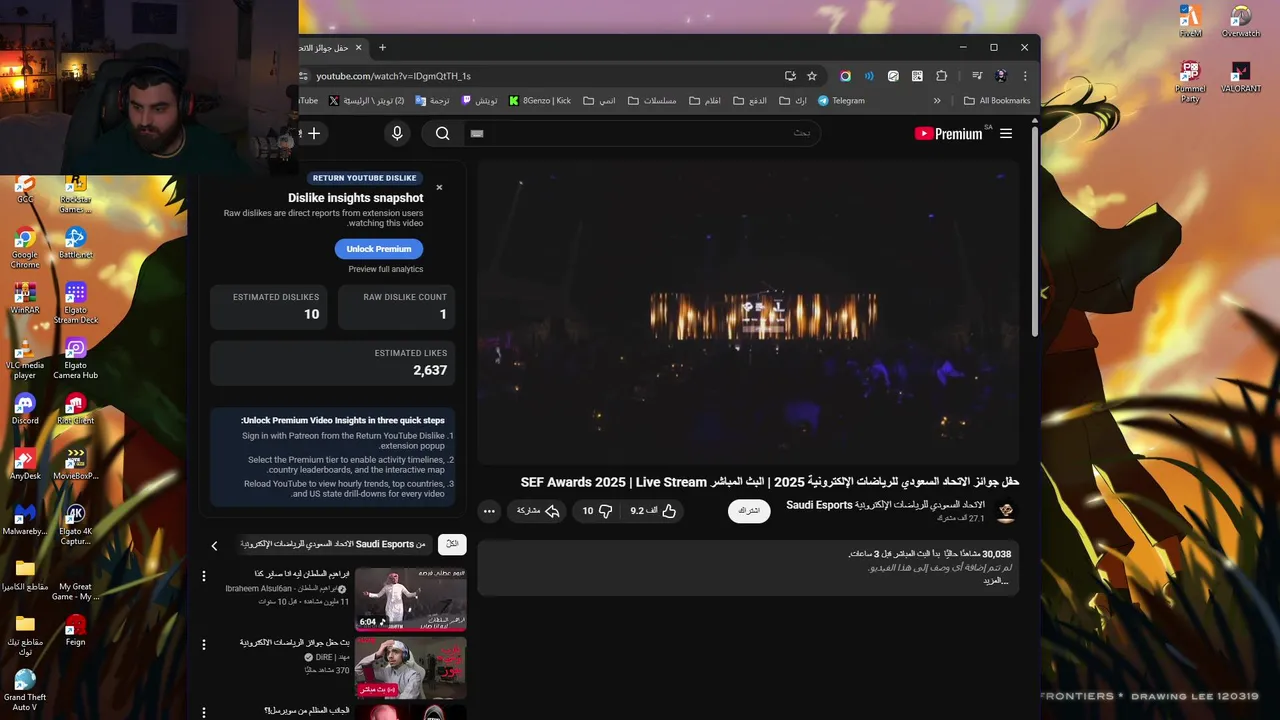Select the VALORANT desktop icon
The image size is (1280, 720).
1240,78
